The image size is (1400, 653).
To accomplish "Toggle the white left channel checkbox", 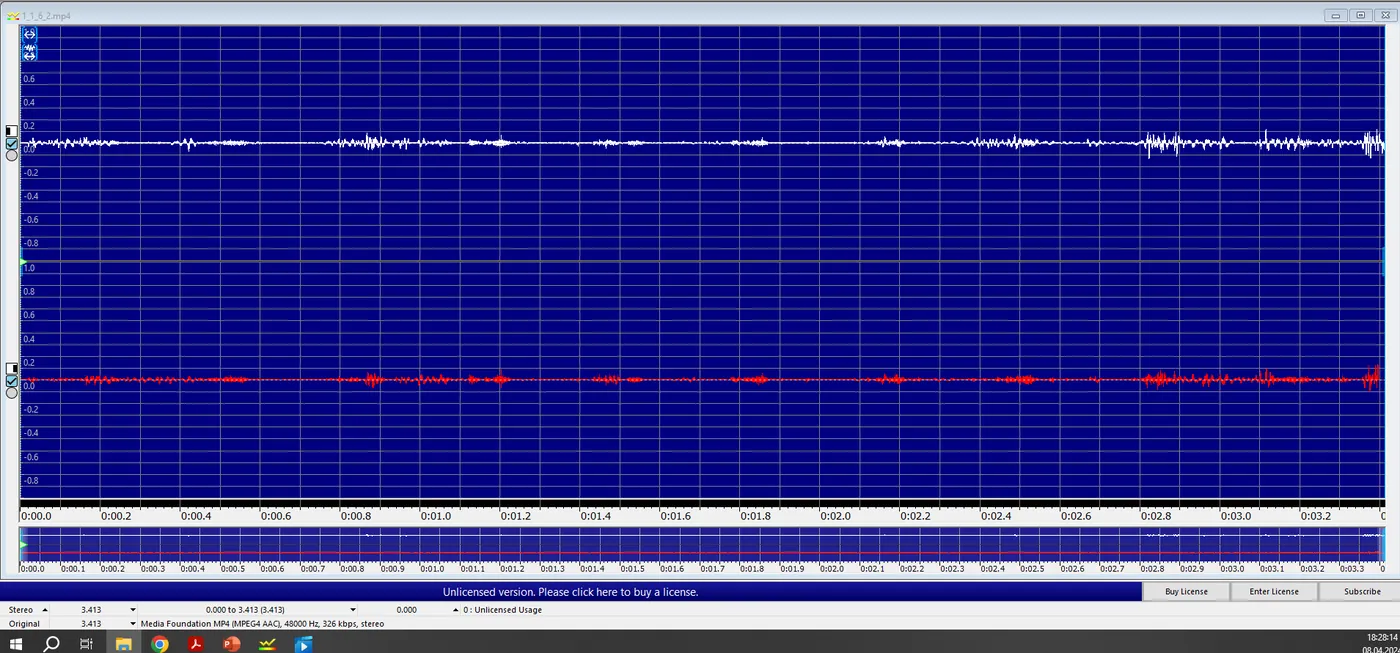I will tap(12, 143).
